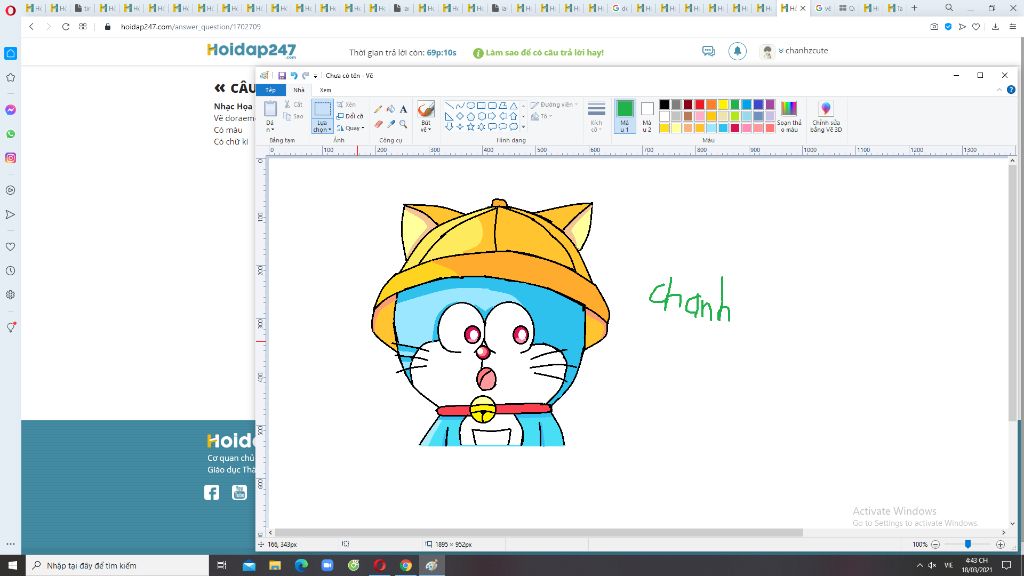Click the Redo arrow in Paint title bar
Viewport: 1024px width, 576px height.
coord(305,76)
